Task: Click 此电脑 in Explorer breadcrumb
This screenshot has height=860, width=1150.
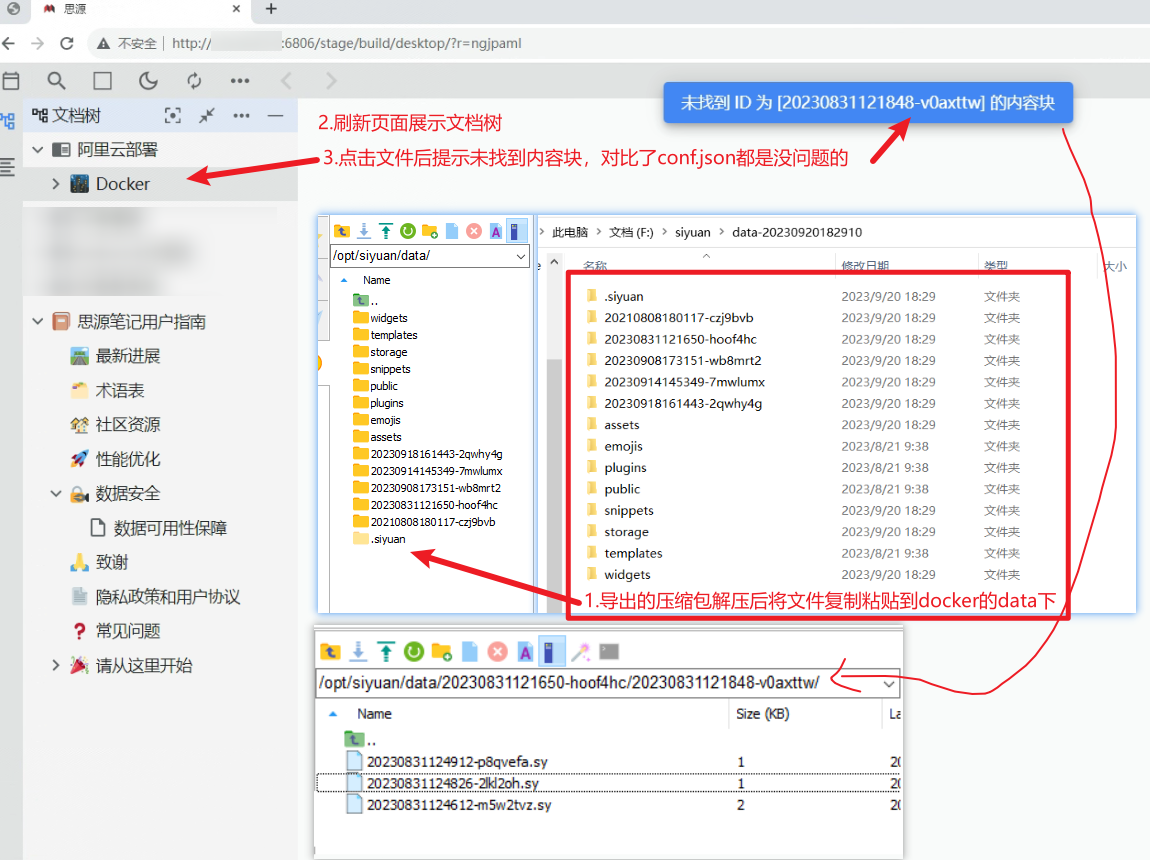Action: [570, 232]
